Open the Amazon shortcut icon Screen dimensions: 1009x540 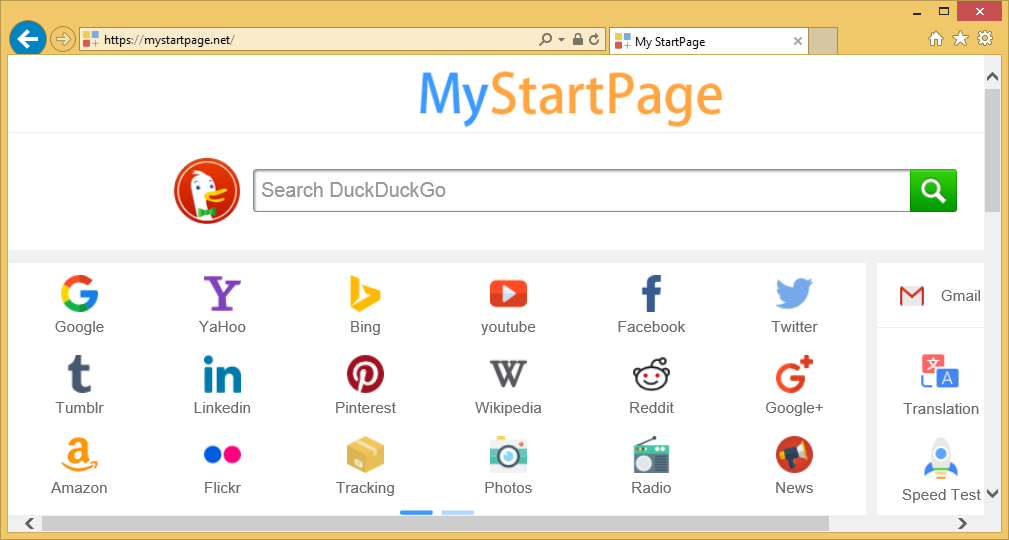coord(79,455)
